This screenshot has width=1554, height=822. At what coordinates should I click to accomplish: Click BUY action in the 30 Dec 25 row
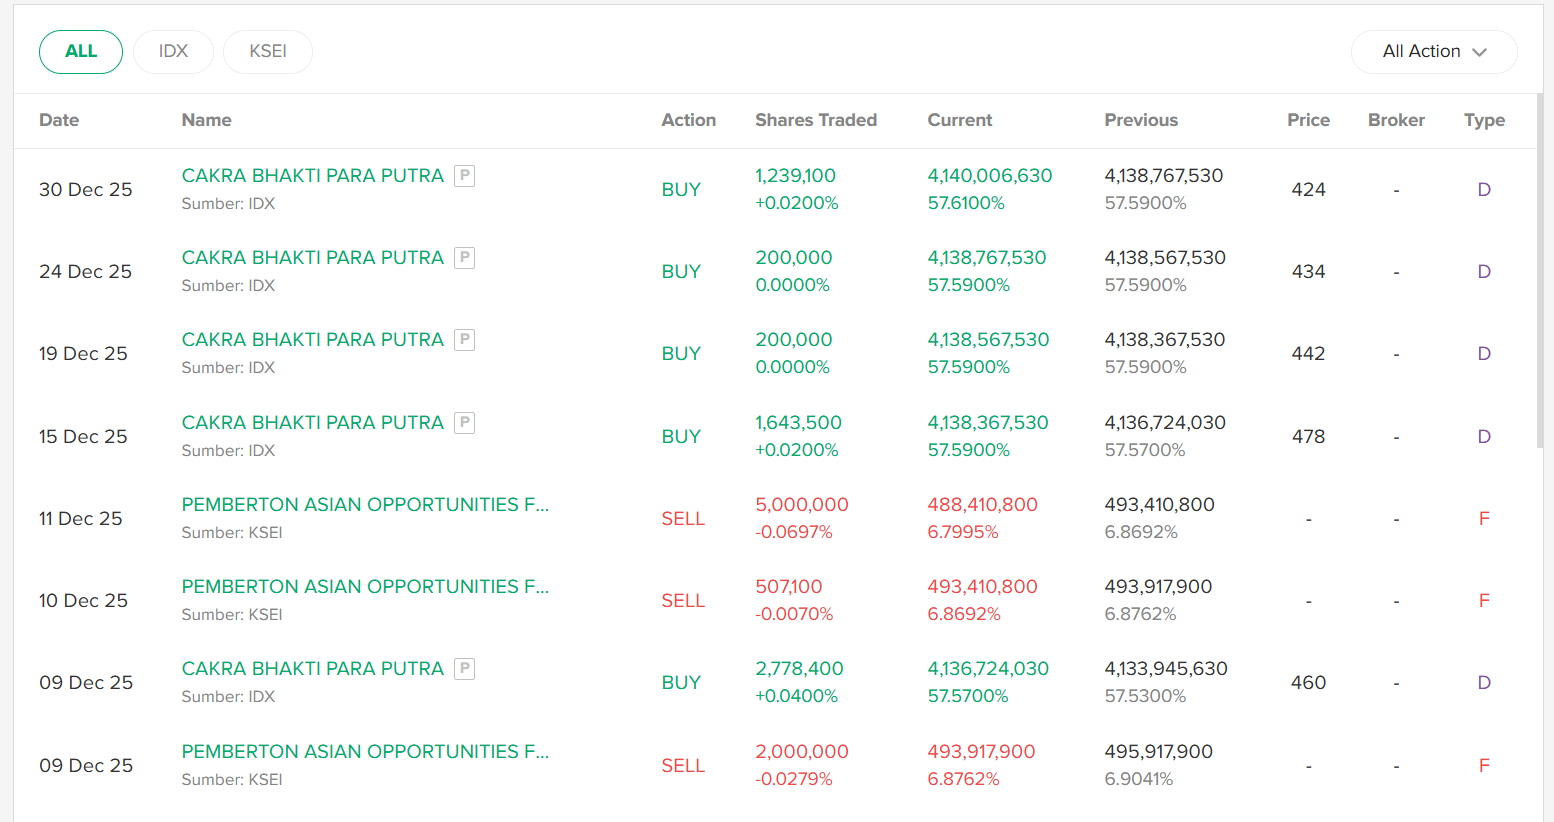click(x=681, y=190)
